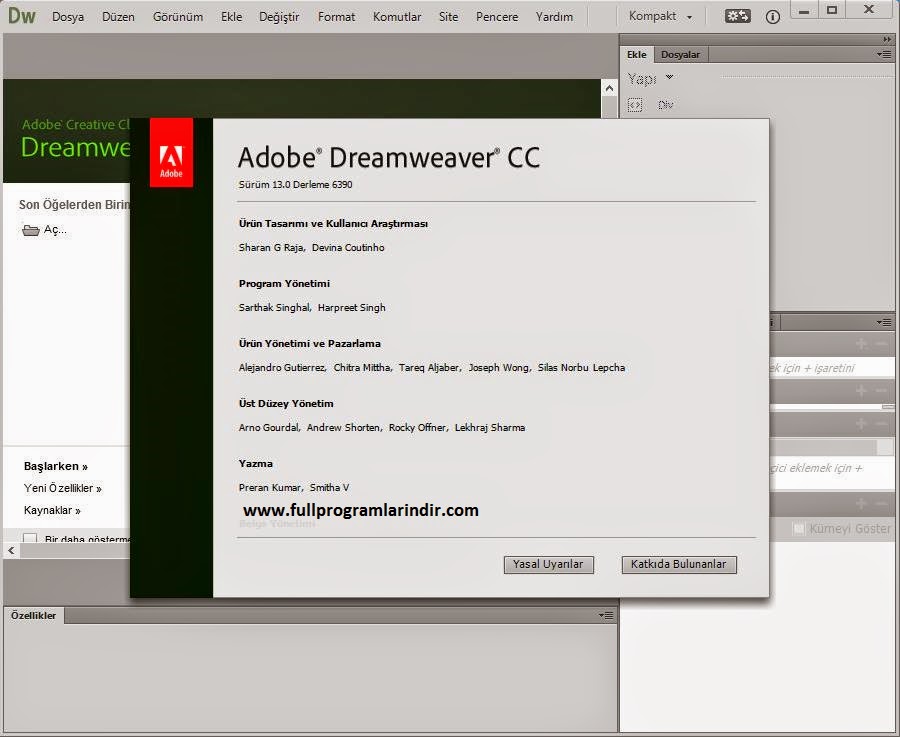
Task: Expand the Kompakt workspace dropdown
Action: [660, 16]
